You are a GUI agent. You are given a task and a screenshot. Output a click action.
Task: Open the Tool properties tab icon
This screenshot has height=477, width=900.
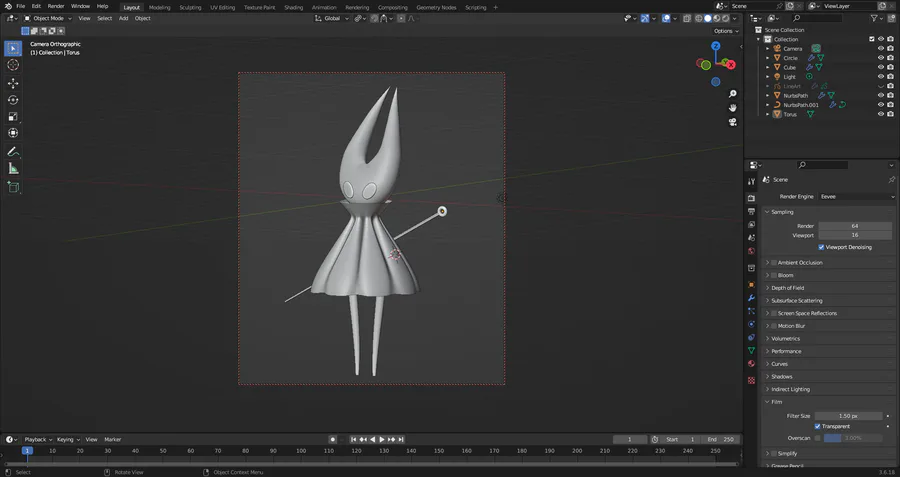(x=751, y=181)
